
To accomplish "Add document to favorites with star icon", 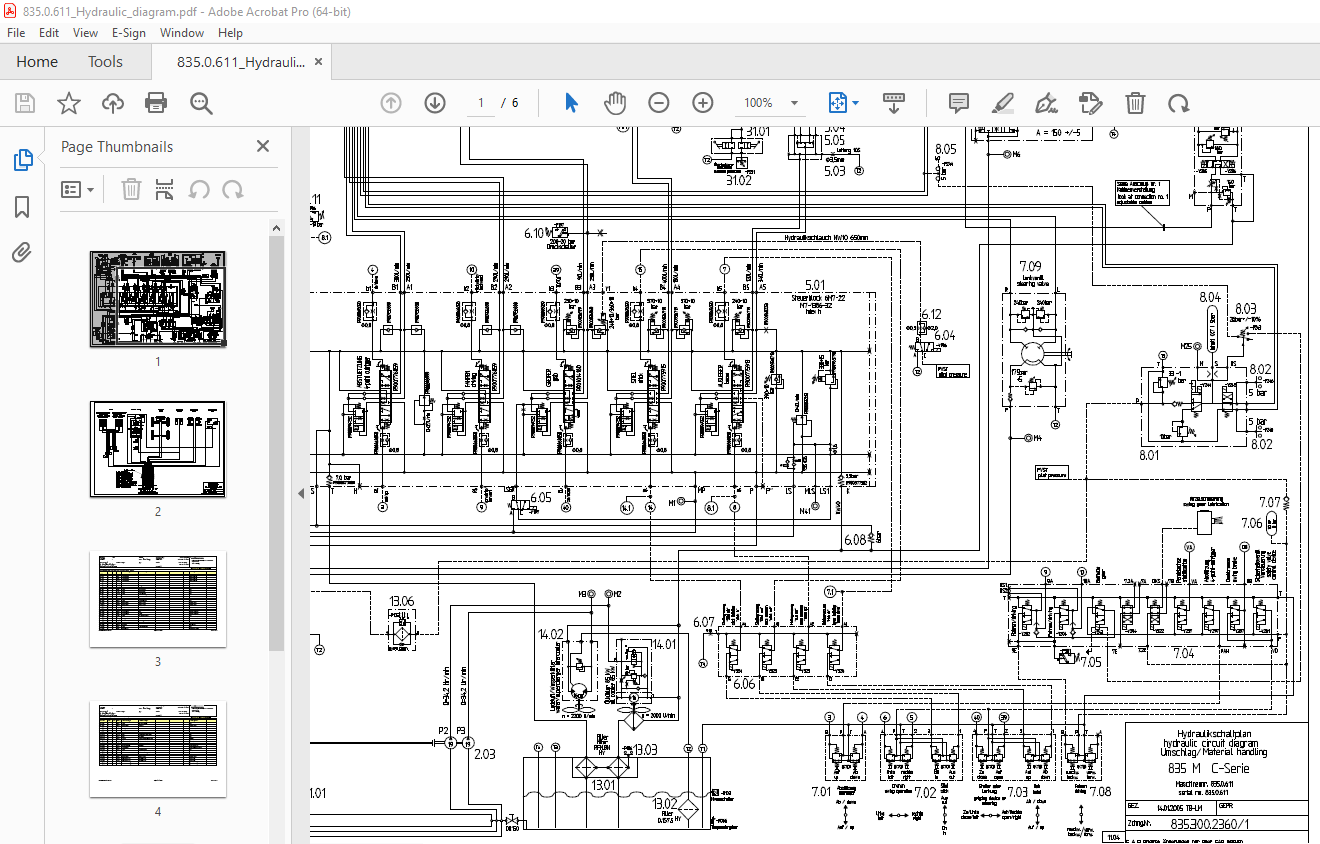I will pos(68,103).
